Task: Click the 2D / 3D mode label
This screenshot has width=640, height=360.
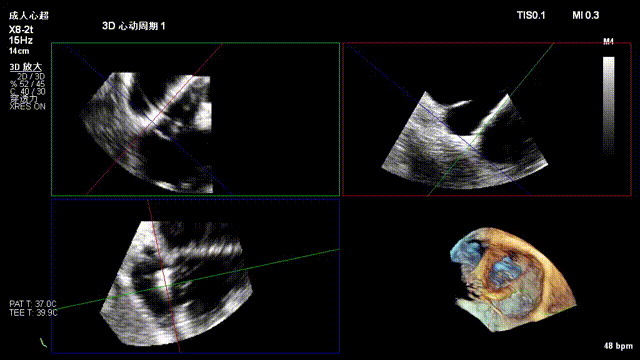Action: (31, 76)
